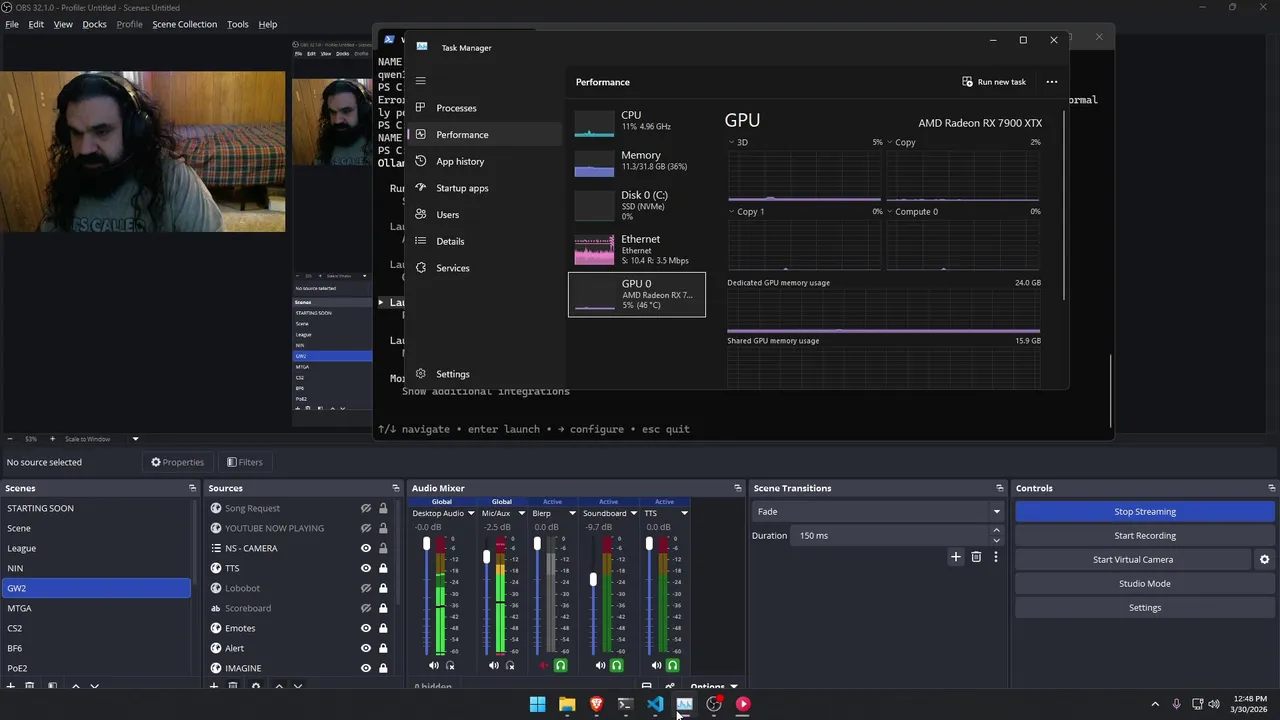Float the Scenes dock panel icon
This screenshot has width=1280, height=720.
(192, 488)
